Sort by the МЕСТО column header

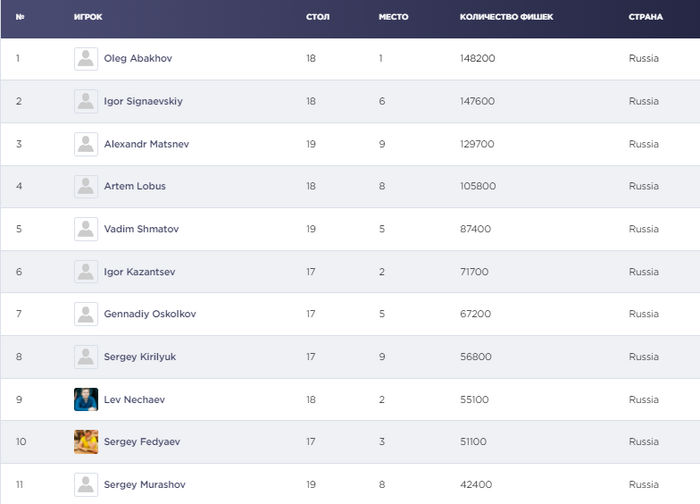(x=393, y=17)
